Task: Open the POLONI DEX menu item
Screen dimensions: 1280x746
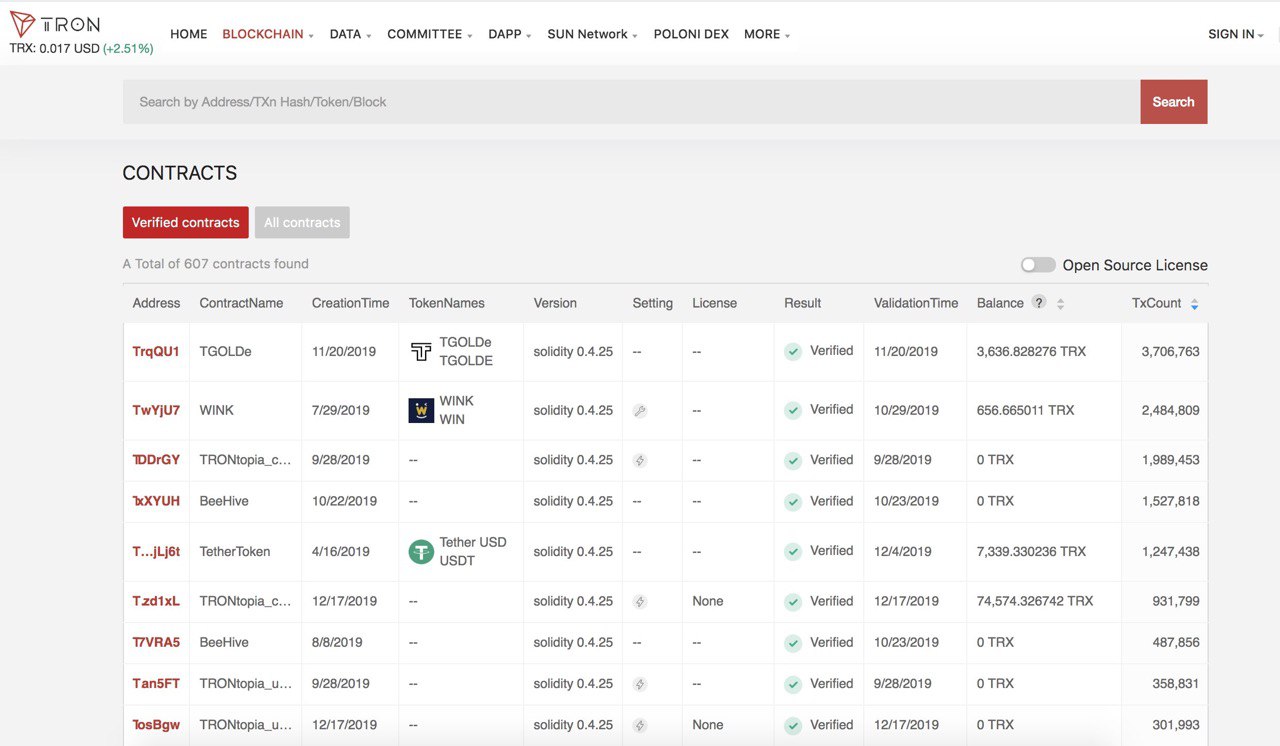Action: tap(691, 34)
